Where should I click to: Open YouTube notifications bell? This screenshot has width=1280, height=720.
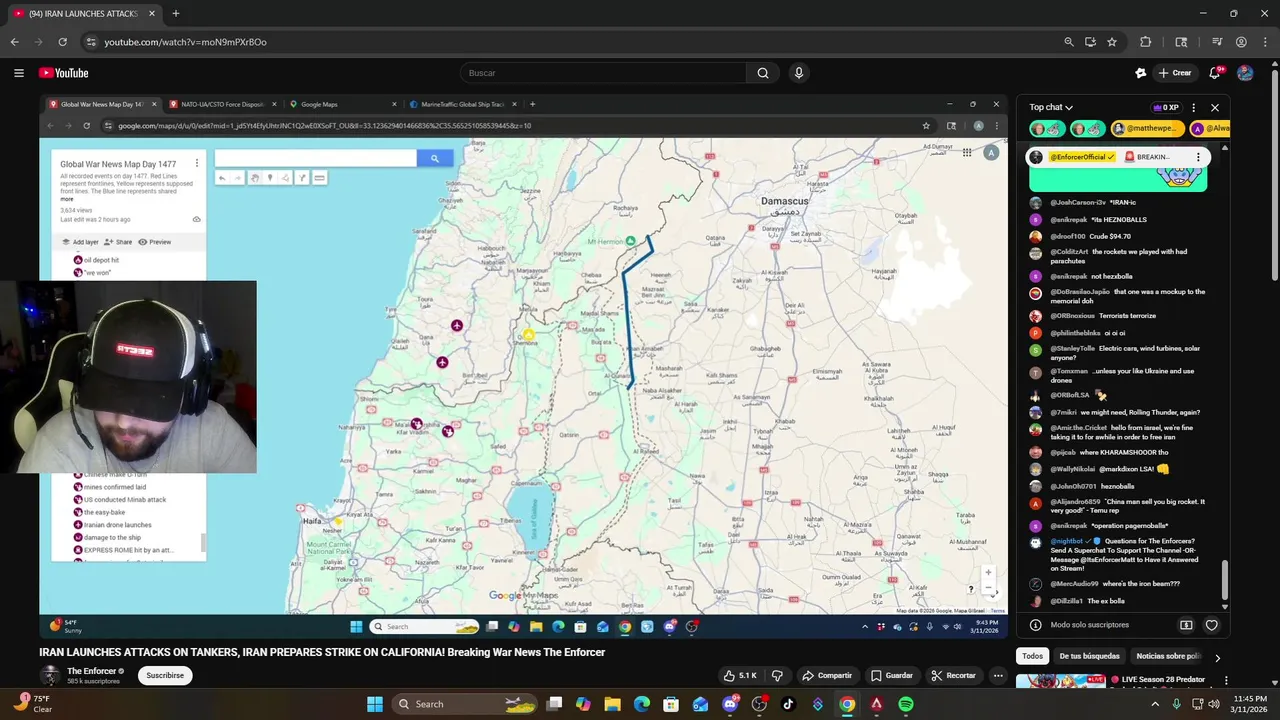1215,73
